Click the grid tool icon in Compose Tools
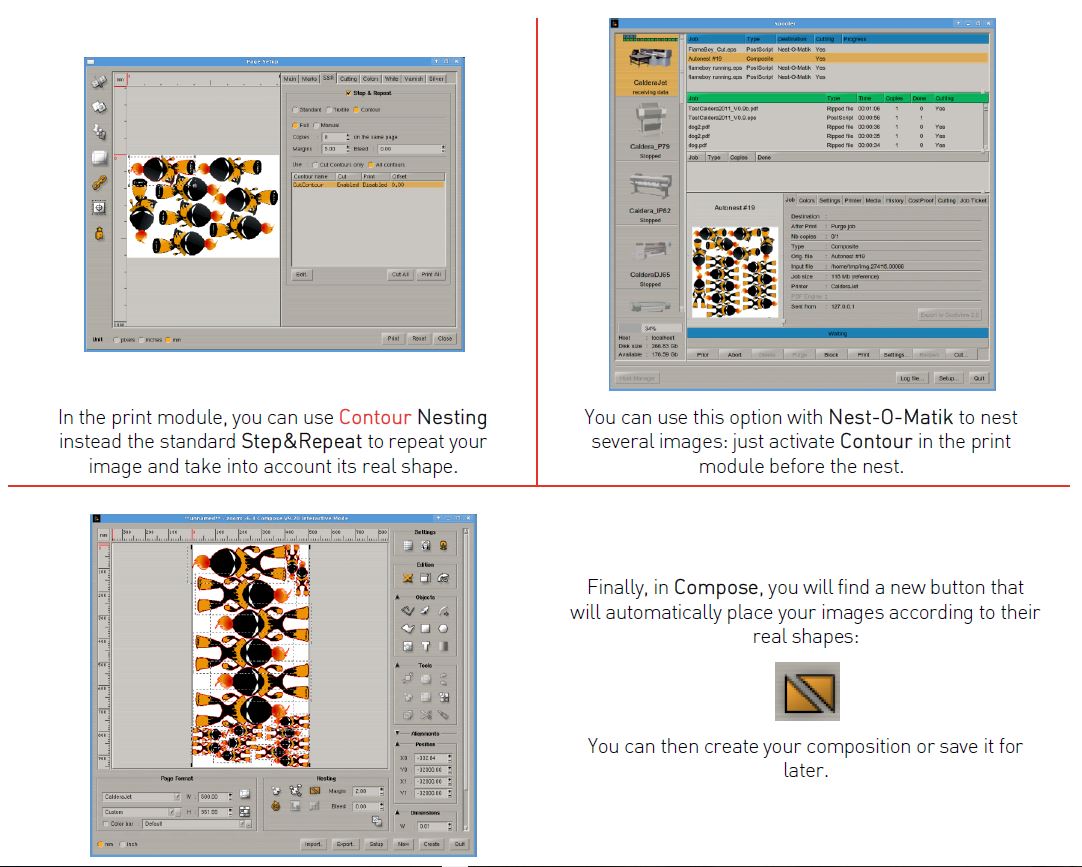The width and height of the screenshot is (1082, 867). coord(443,697)
